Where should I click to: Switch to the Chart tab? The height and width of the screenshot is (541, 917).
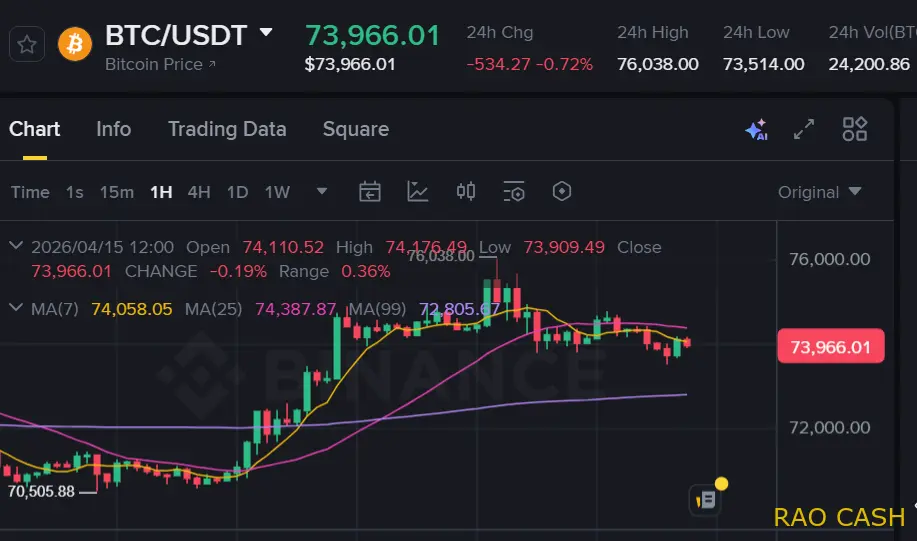click(35, 129)
